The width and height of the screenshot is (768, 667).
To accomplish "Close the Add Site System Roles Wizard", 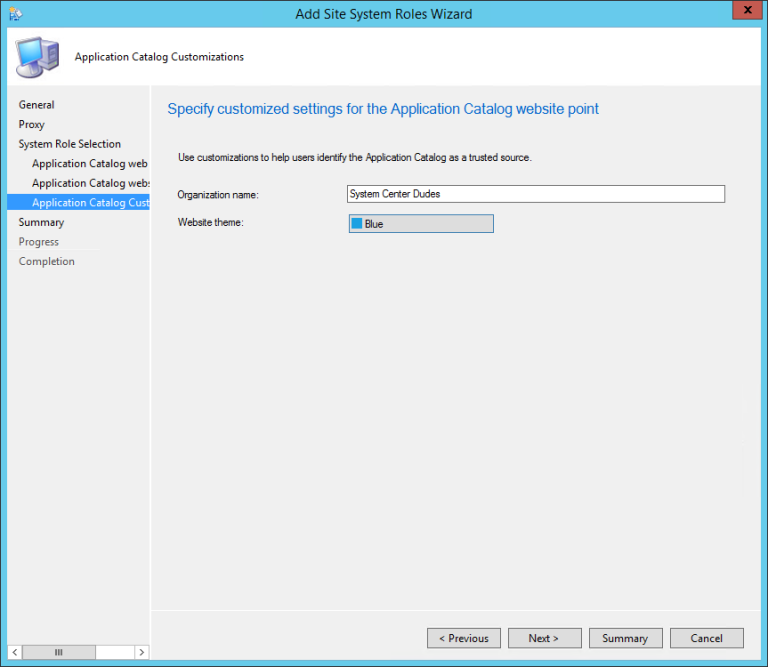I will [744, 12].
